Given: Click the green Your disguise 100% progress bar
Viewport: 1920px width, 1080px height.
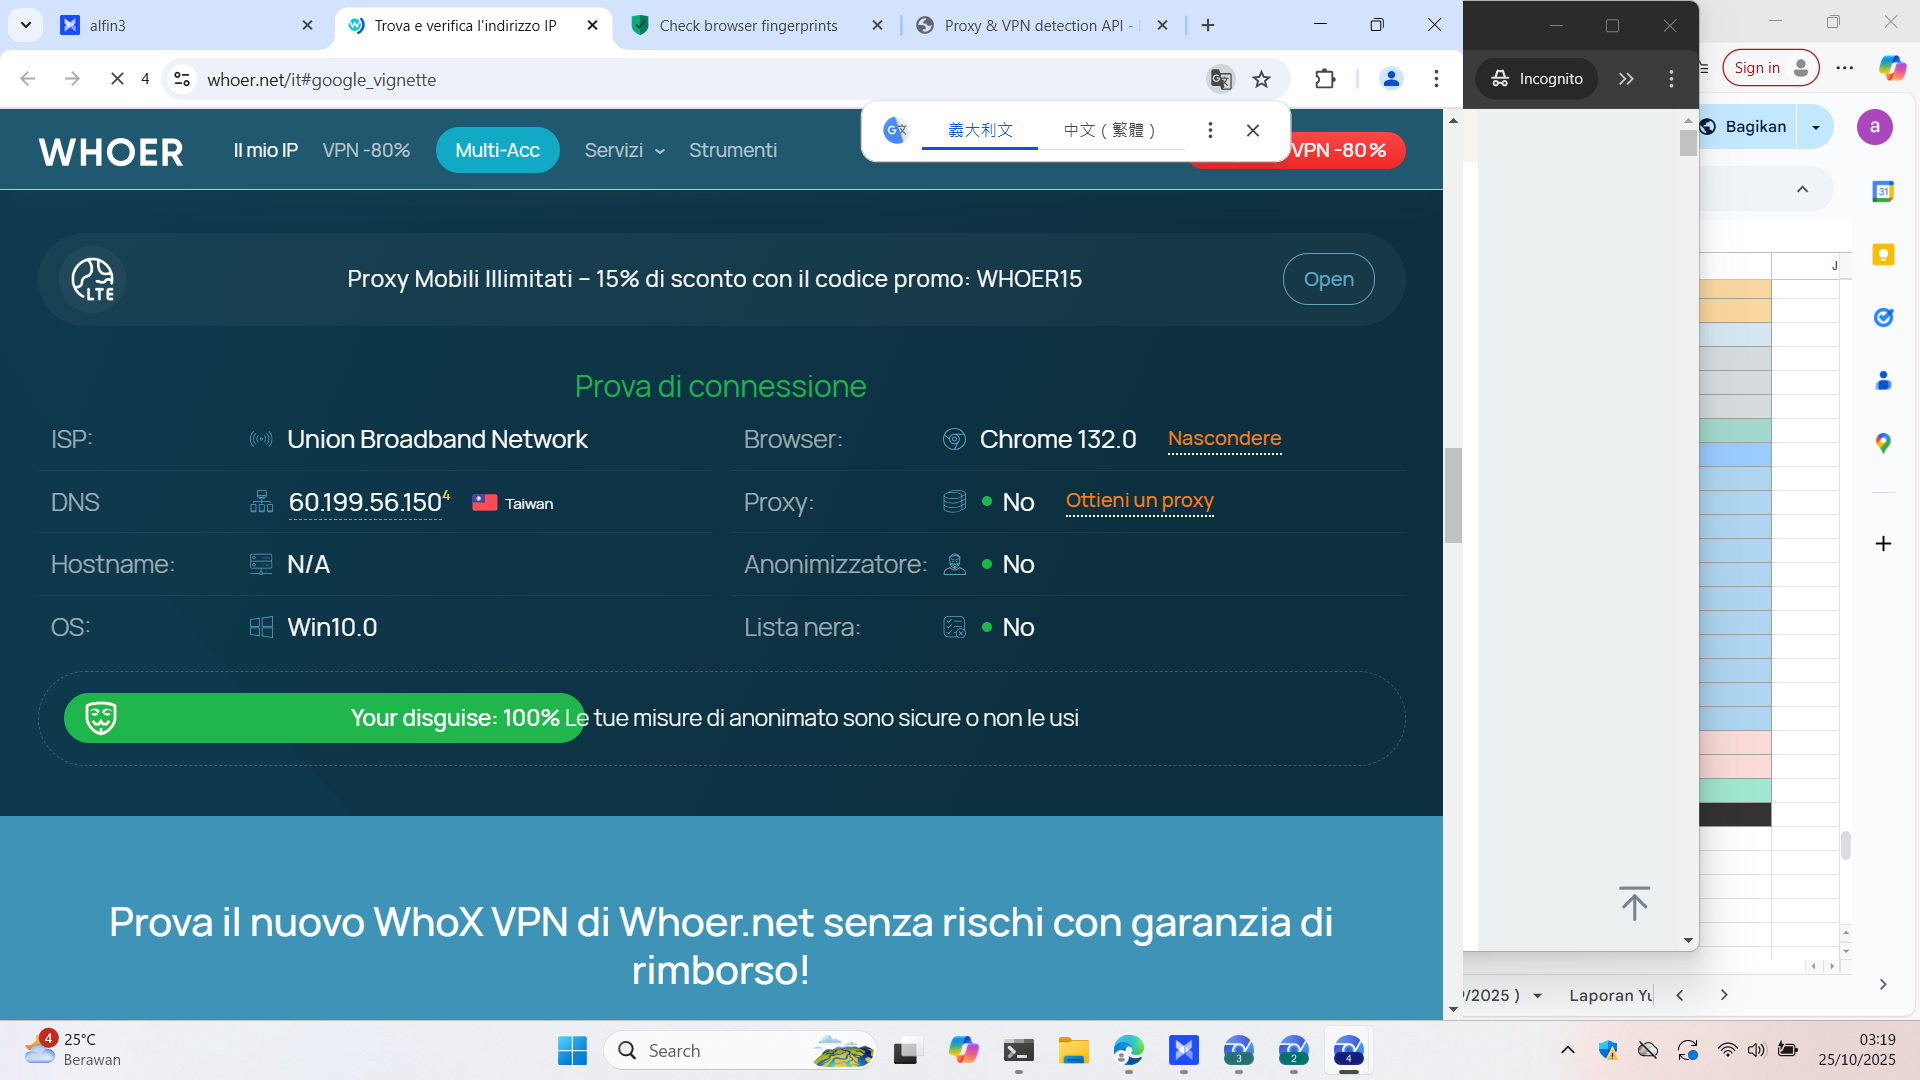Looking at the screenshot, I should 324,719.
